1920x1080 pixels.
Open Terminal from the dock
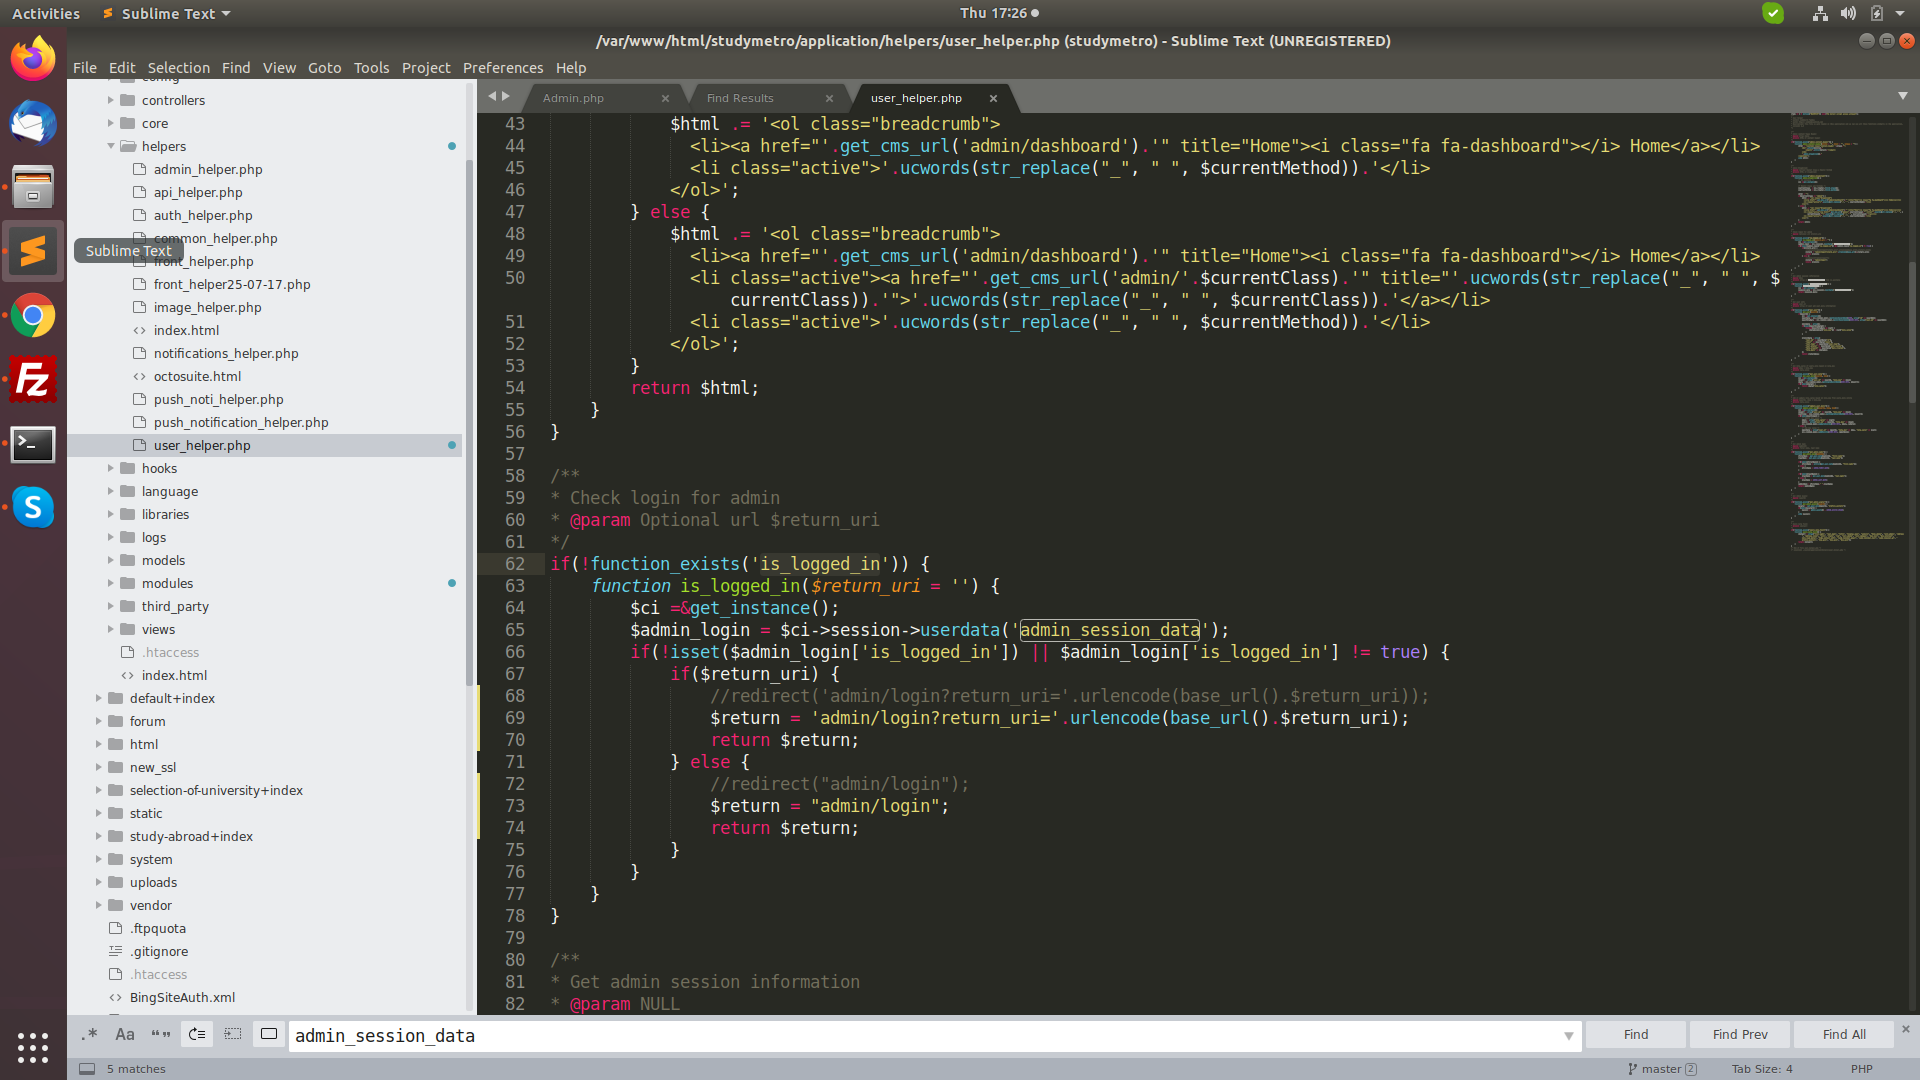pos(33,444)
